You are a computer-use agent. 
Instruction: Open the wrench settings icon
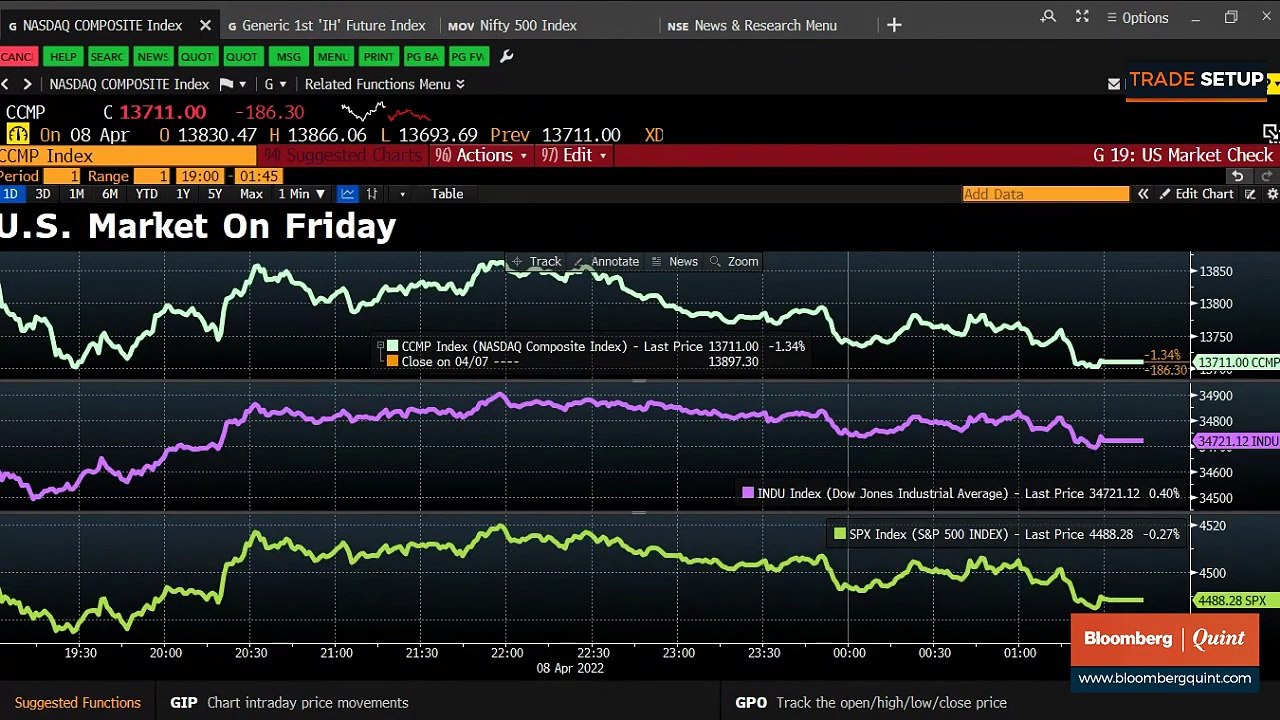click(x=506, y=57)
